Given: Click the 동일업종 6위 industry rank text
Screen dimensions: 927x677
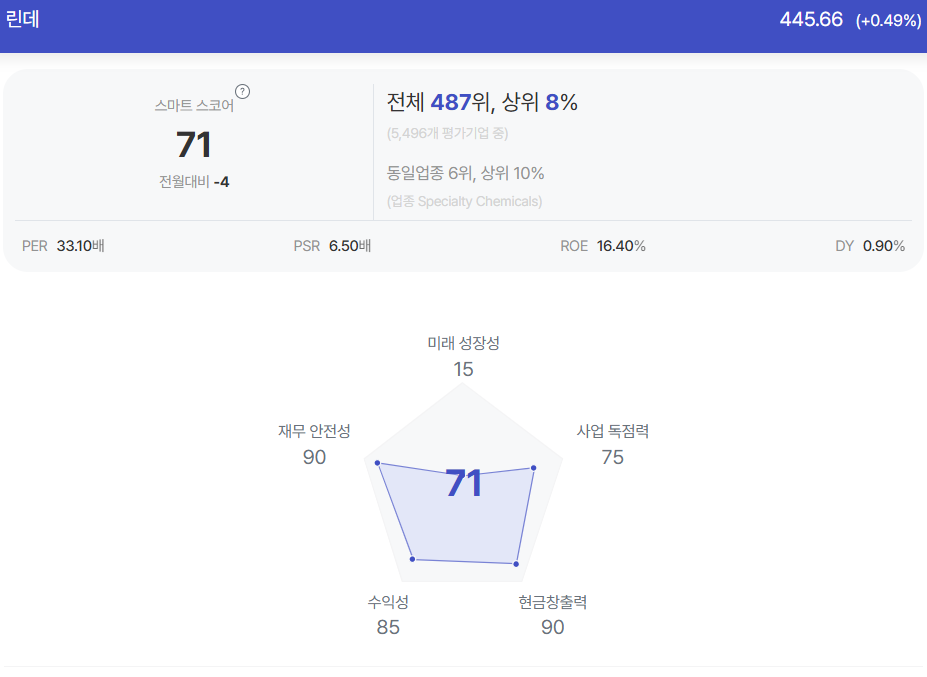Looking at the screenshot, I should click(430, 173).
